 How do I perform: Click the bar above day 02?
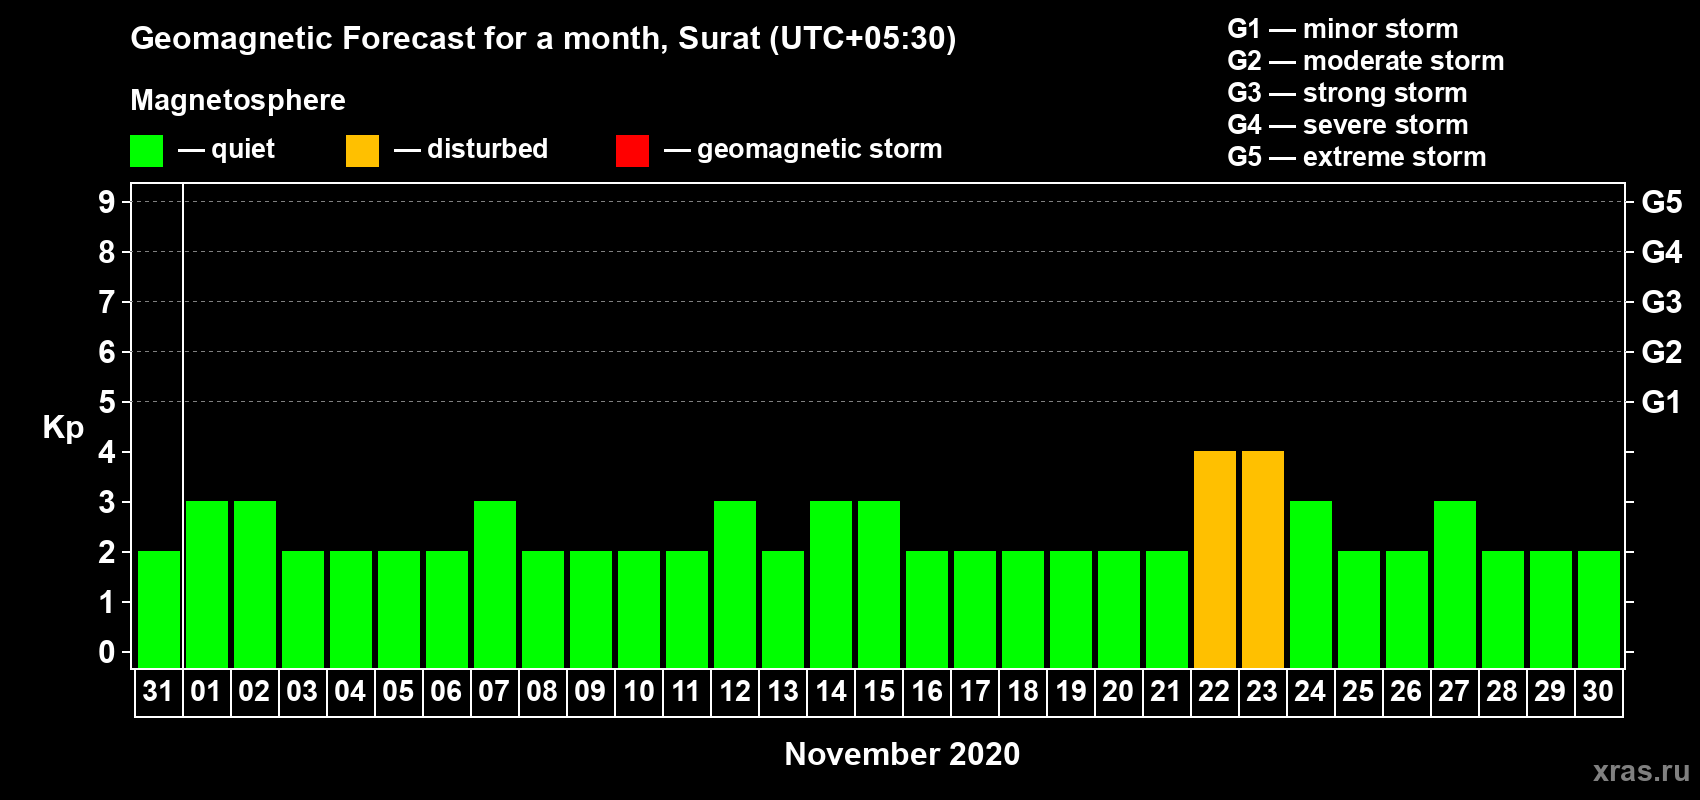pyautogui.click(x=255, y=584)
